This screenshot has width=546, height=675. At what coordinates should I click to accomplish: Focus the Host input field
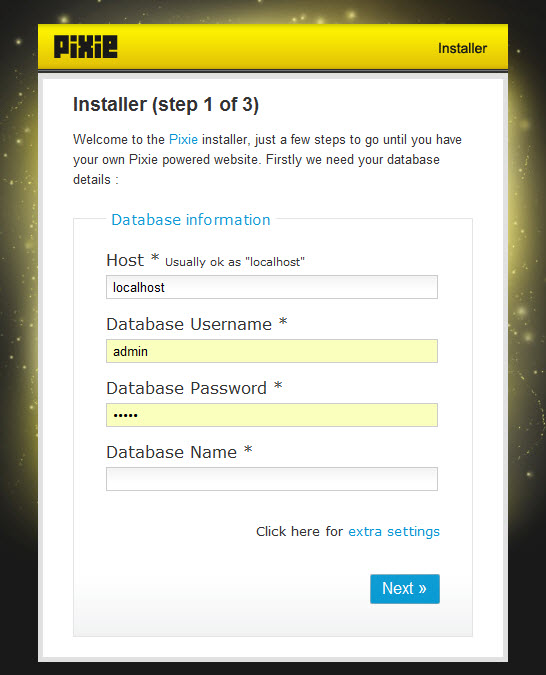[x=272, y=287]
